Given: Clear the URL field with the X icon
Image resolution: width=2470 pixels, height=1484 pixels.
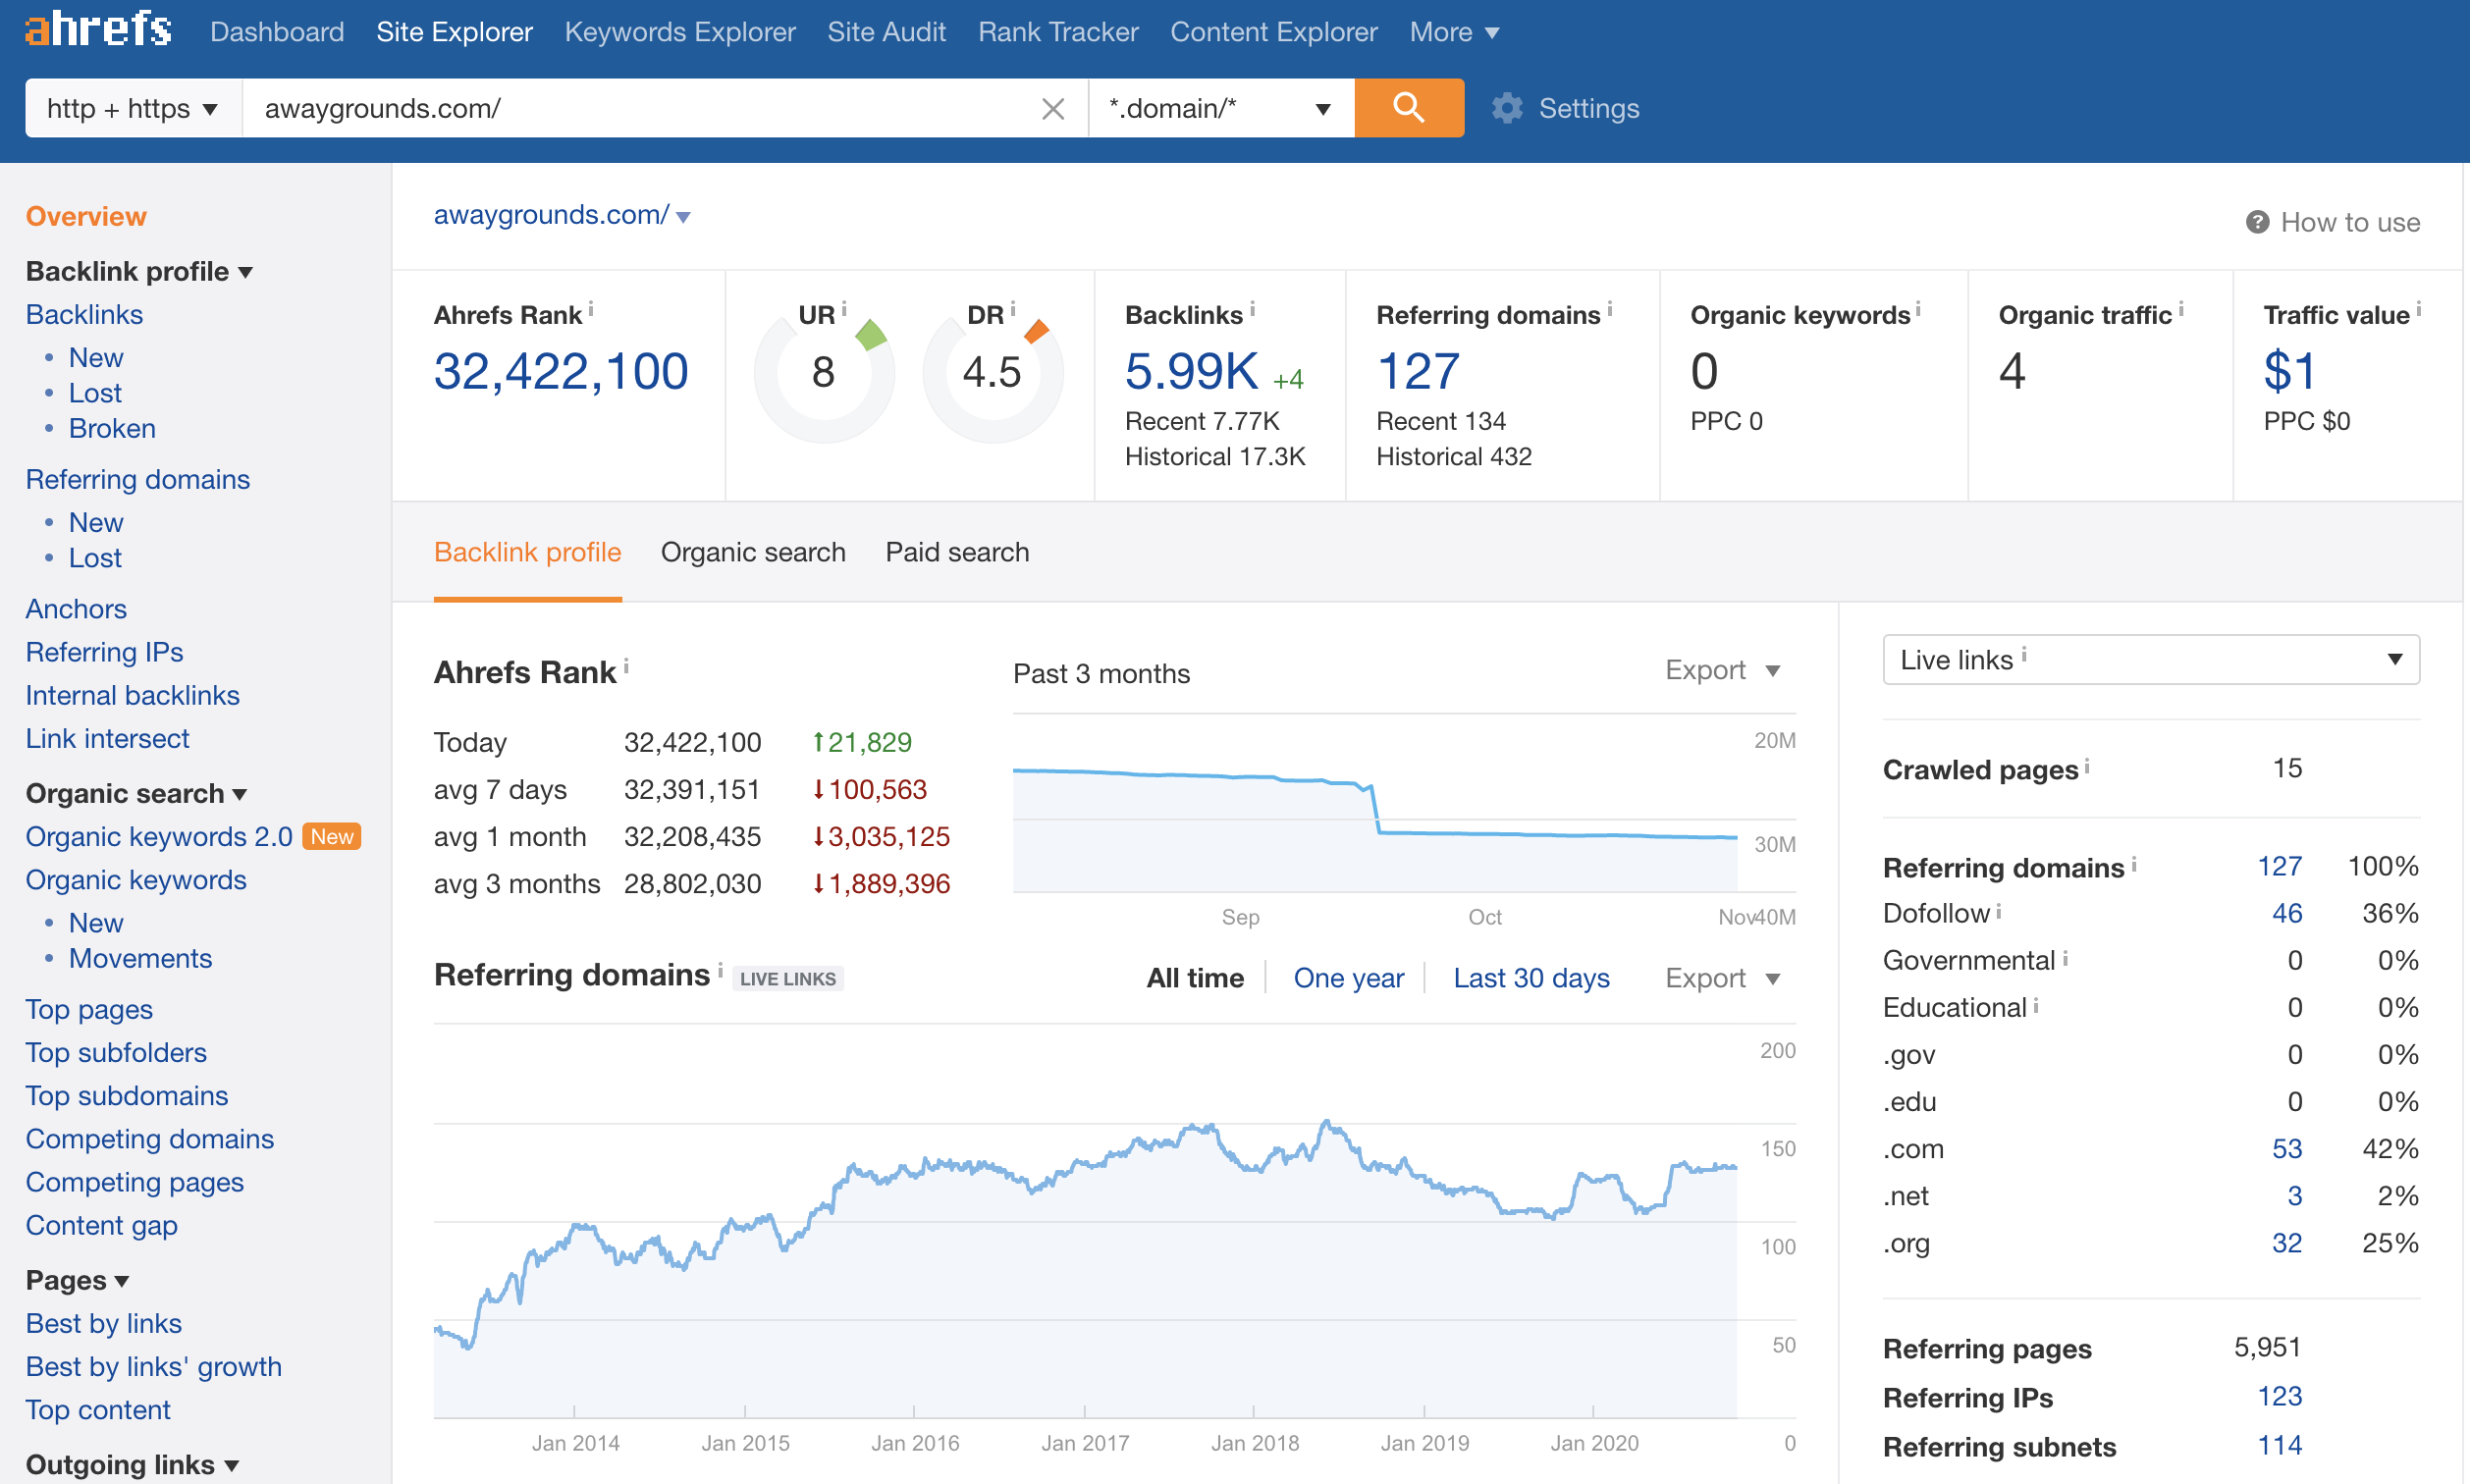Looking at the screenshot, I should pyautogui.click(x=1052, y=108).
